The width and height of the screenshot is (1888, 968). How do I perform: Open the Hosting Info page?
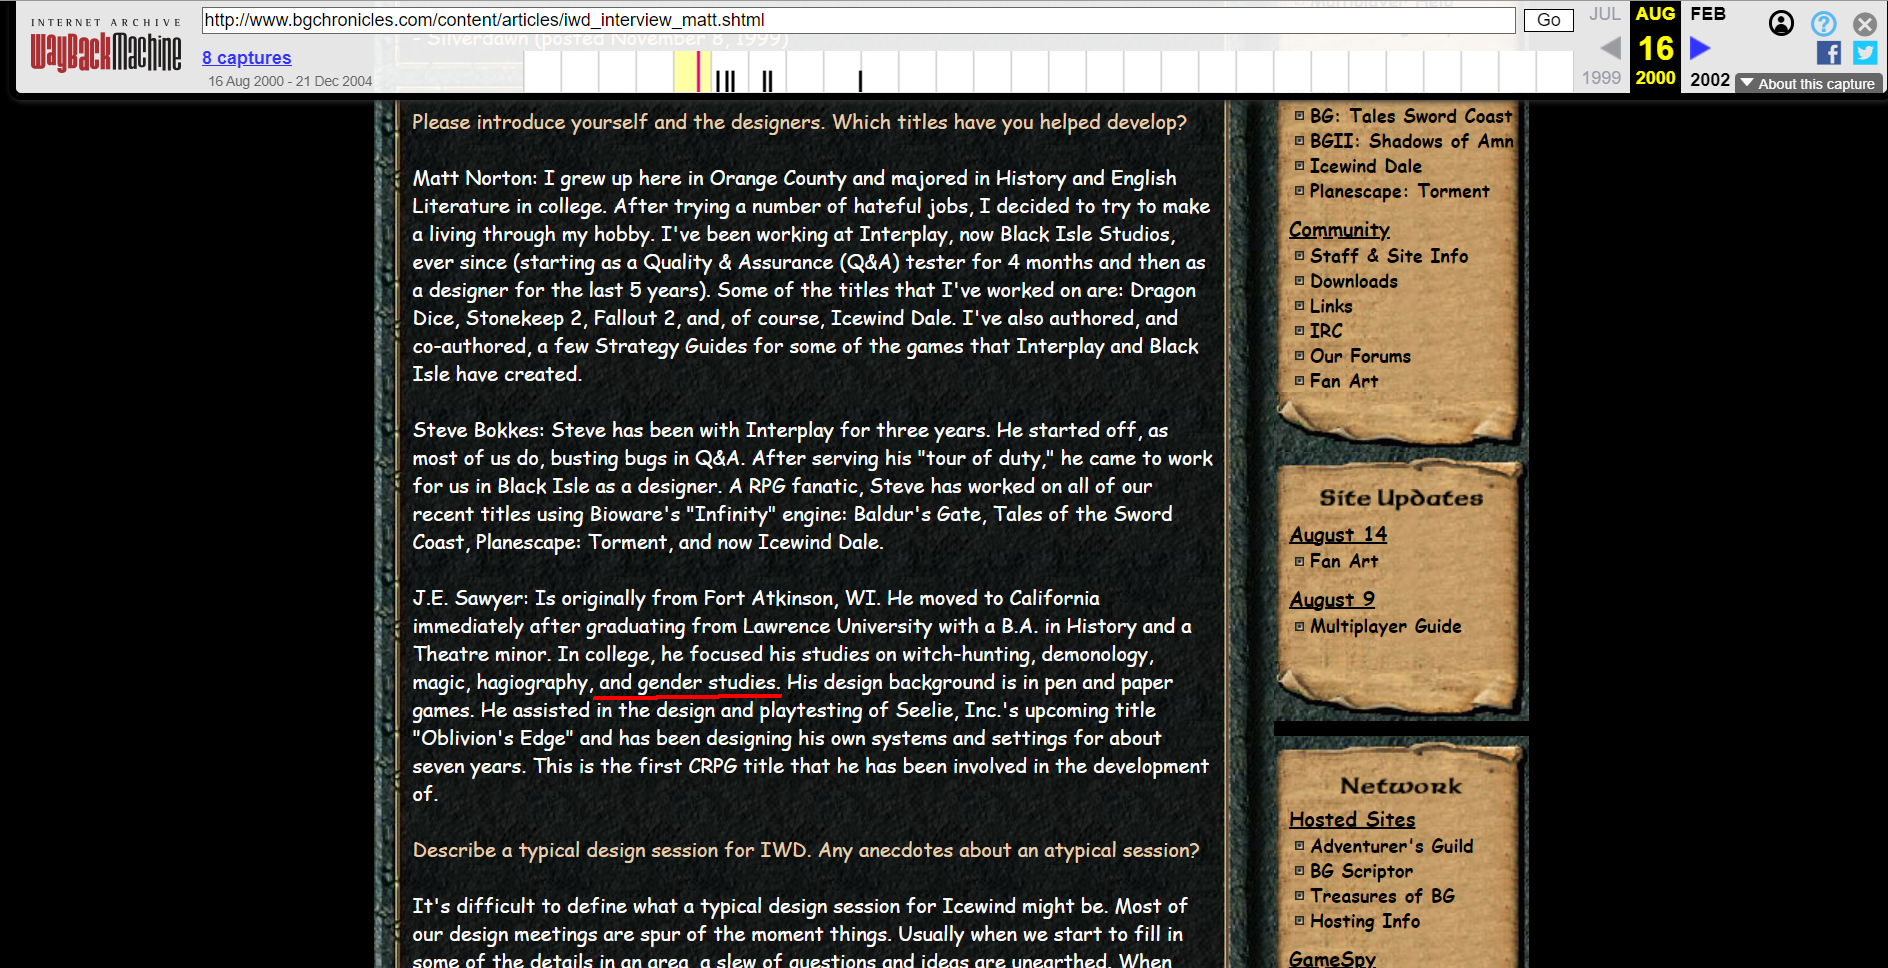pos(1365,921)
